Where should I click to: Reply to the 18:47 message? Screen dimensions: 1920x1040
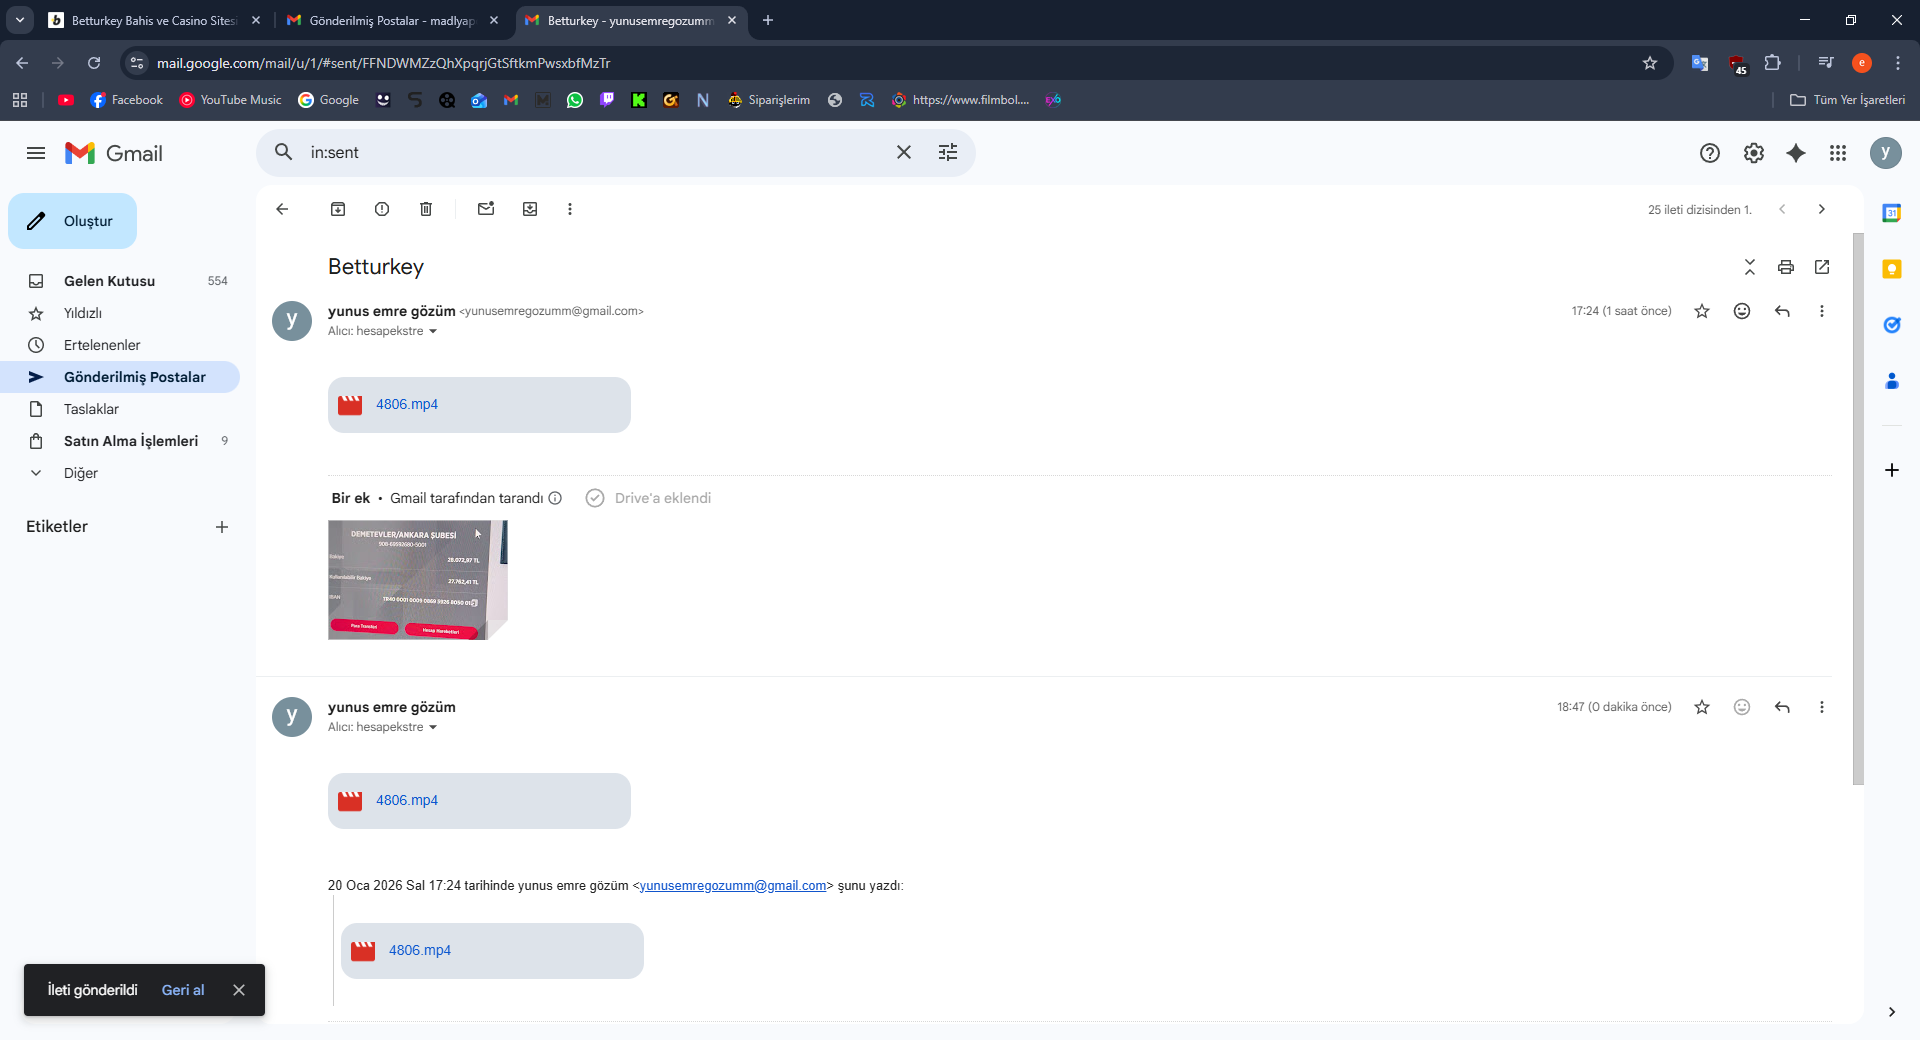pos(1782,707)
